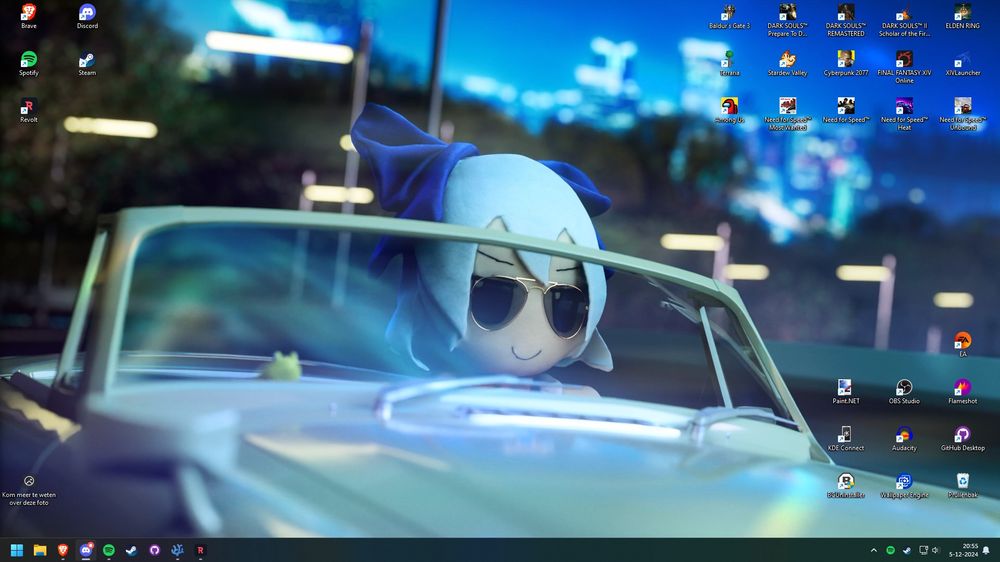
Task: Open Steam from the taskbar
Action: [131, 550]
